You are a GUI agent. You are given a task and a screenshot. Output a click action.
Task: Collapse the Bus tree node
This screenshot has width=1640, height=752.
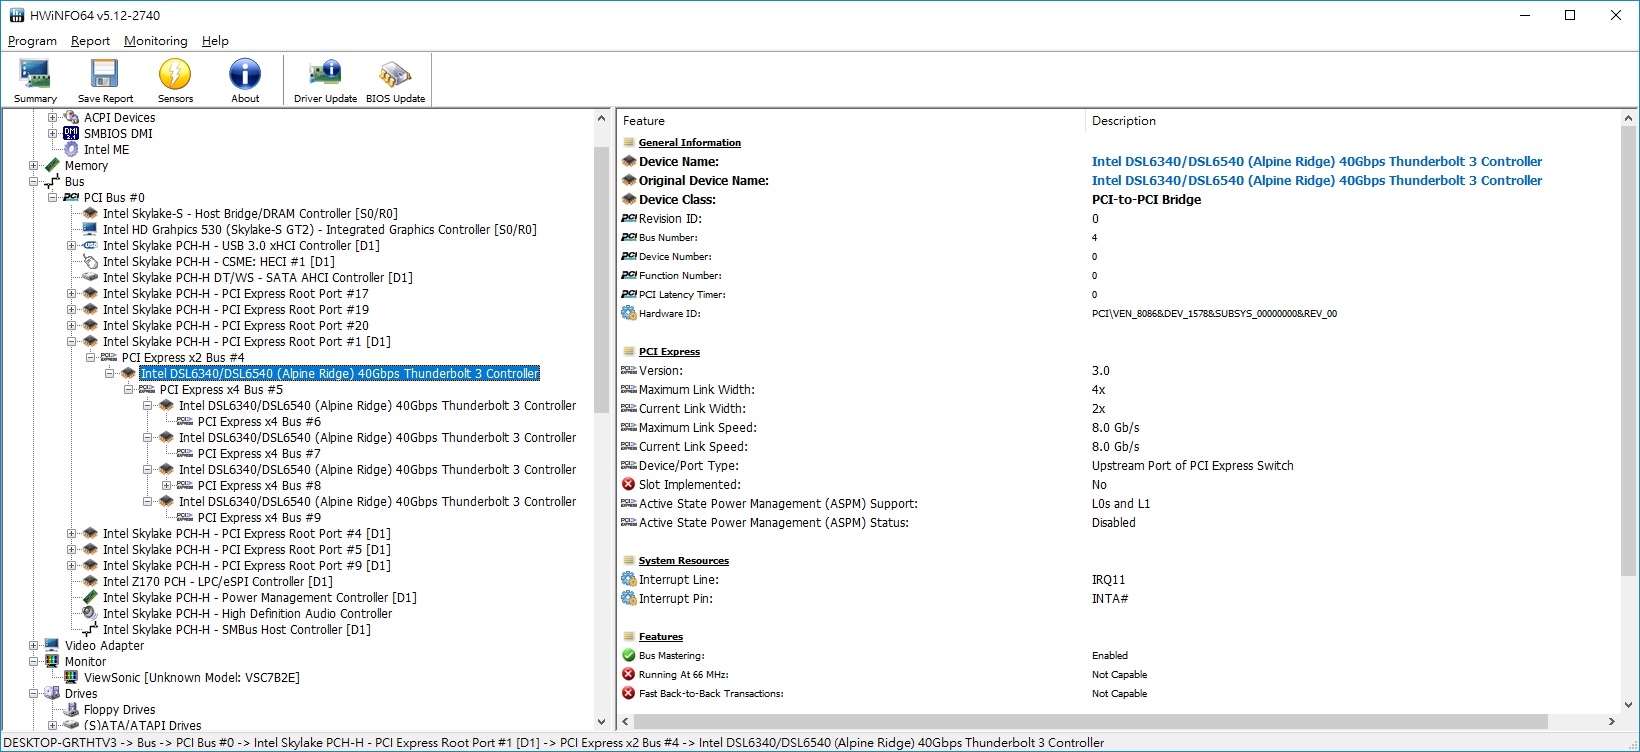click(x=33, y=181)
